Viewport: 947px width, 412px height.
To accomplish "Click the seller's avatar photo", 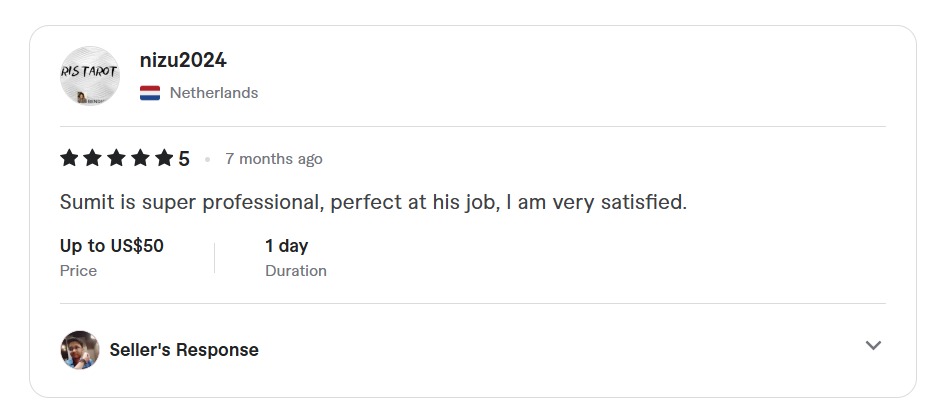I will click(x=80, y=350).
